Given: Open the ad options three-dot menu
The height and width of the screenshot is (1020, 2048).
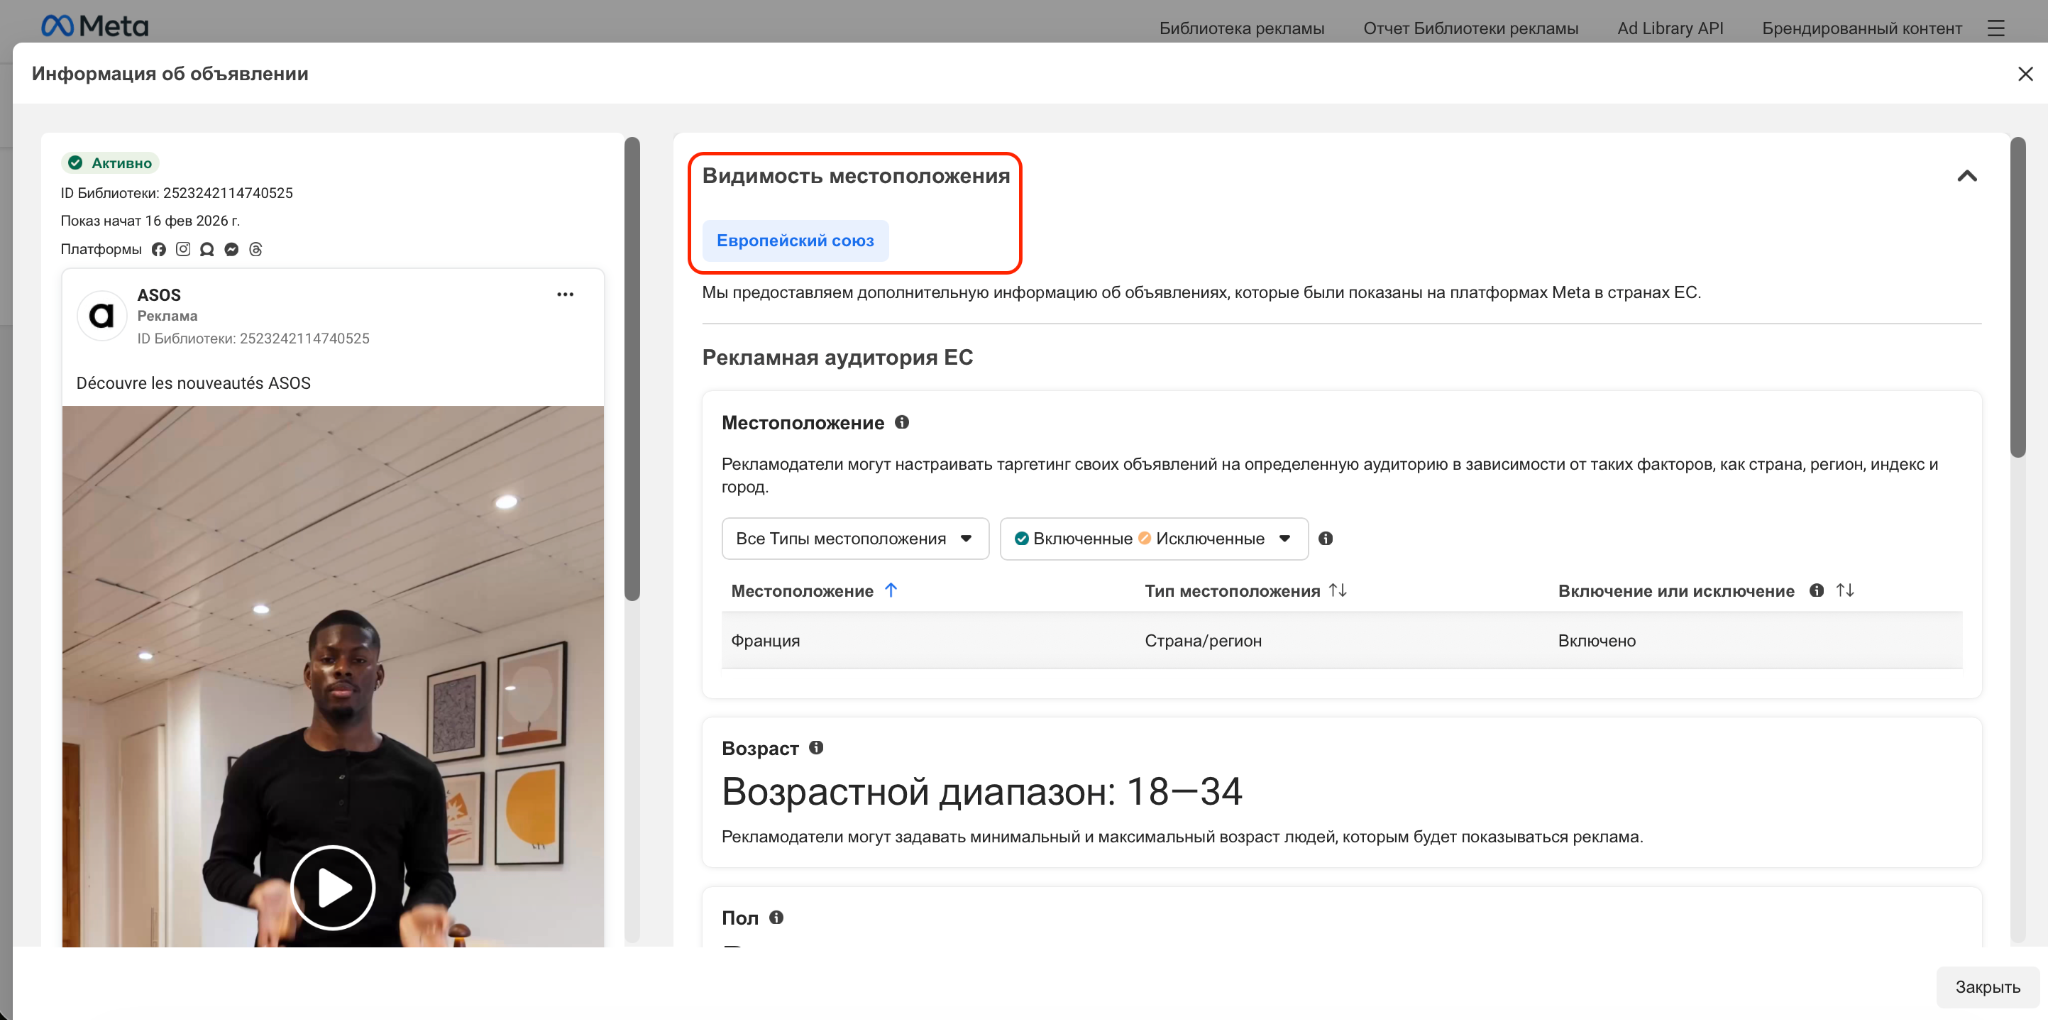Looking at the screenshot, I should 565,294.
